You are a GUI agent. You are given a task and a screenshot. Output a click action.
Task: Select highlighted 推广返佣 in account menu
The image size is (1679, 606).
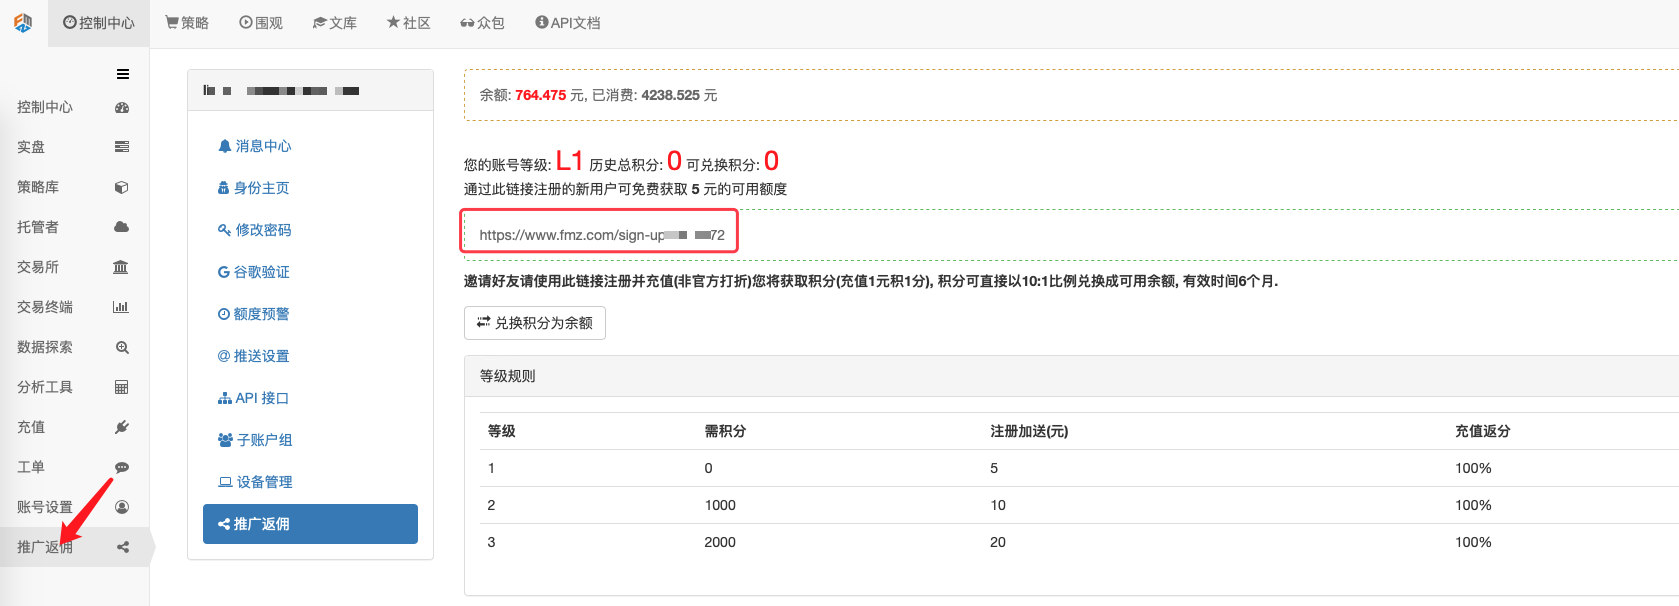tap(310, 524)
